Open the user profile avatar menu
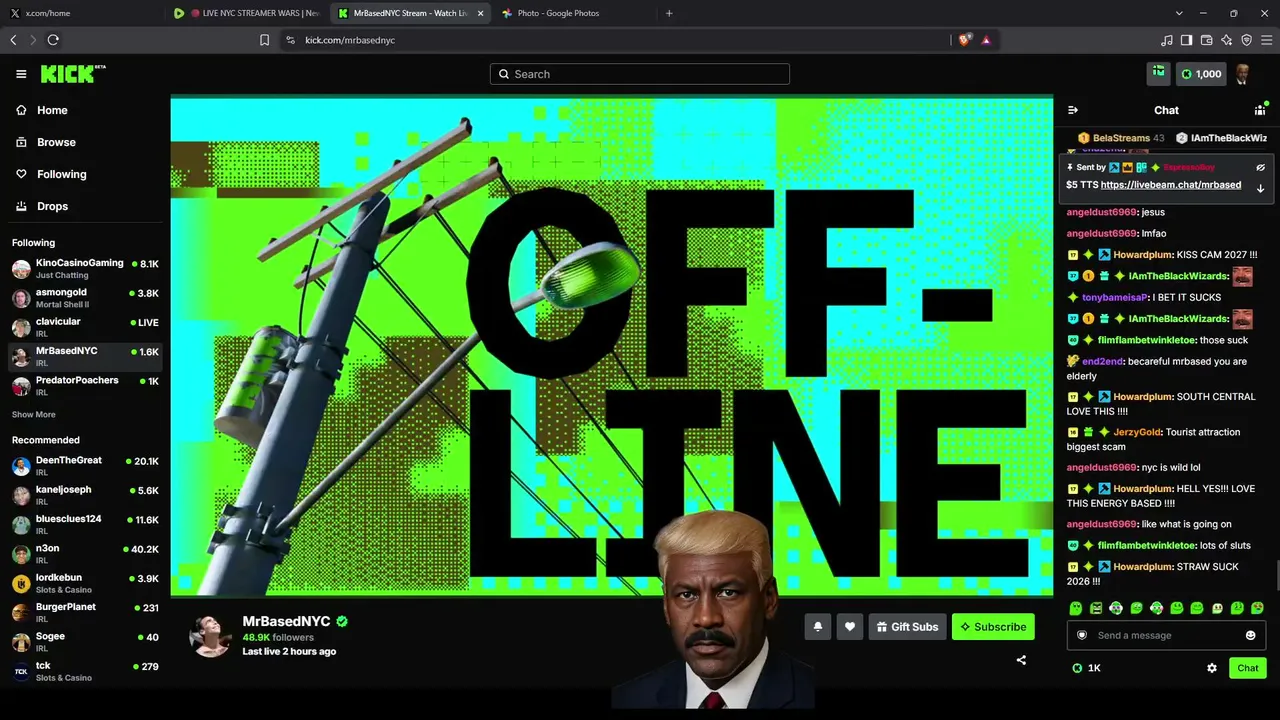 (x=1242, y=74)
